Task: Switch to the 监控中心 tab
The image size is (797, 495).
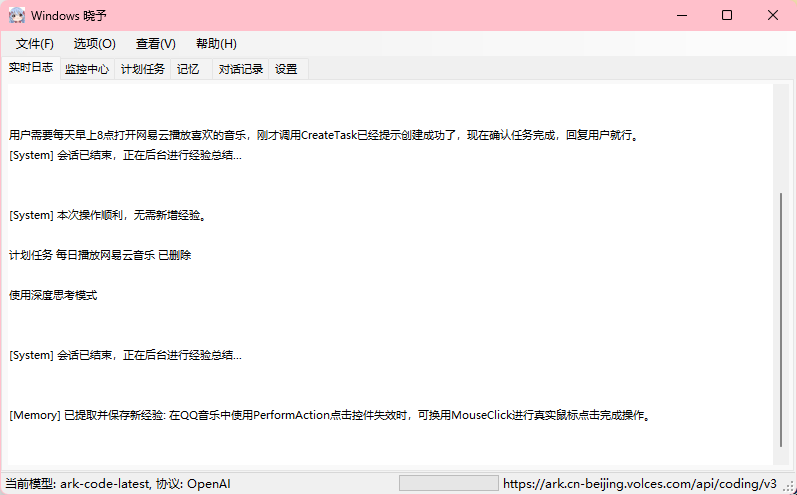Action: 87,69
